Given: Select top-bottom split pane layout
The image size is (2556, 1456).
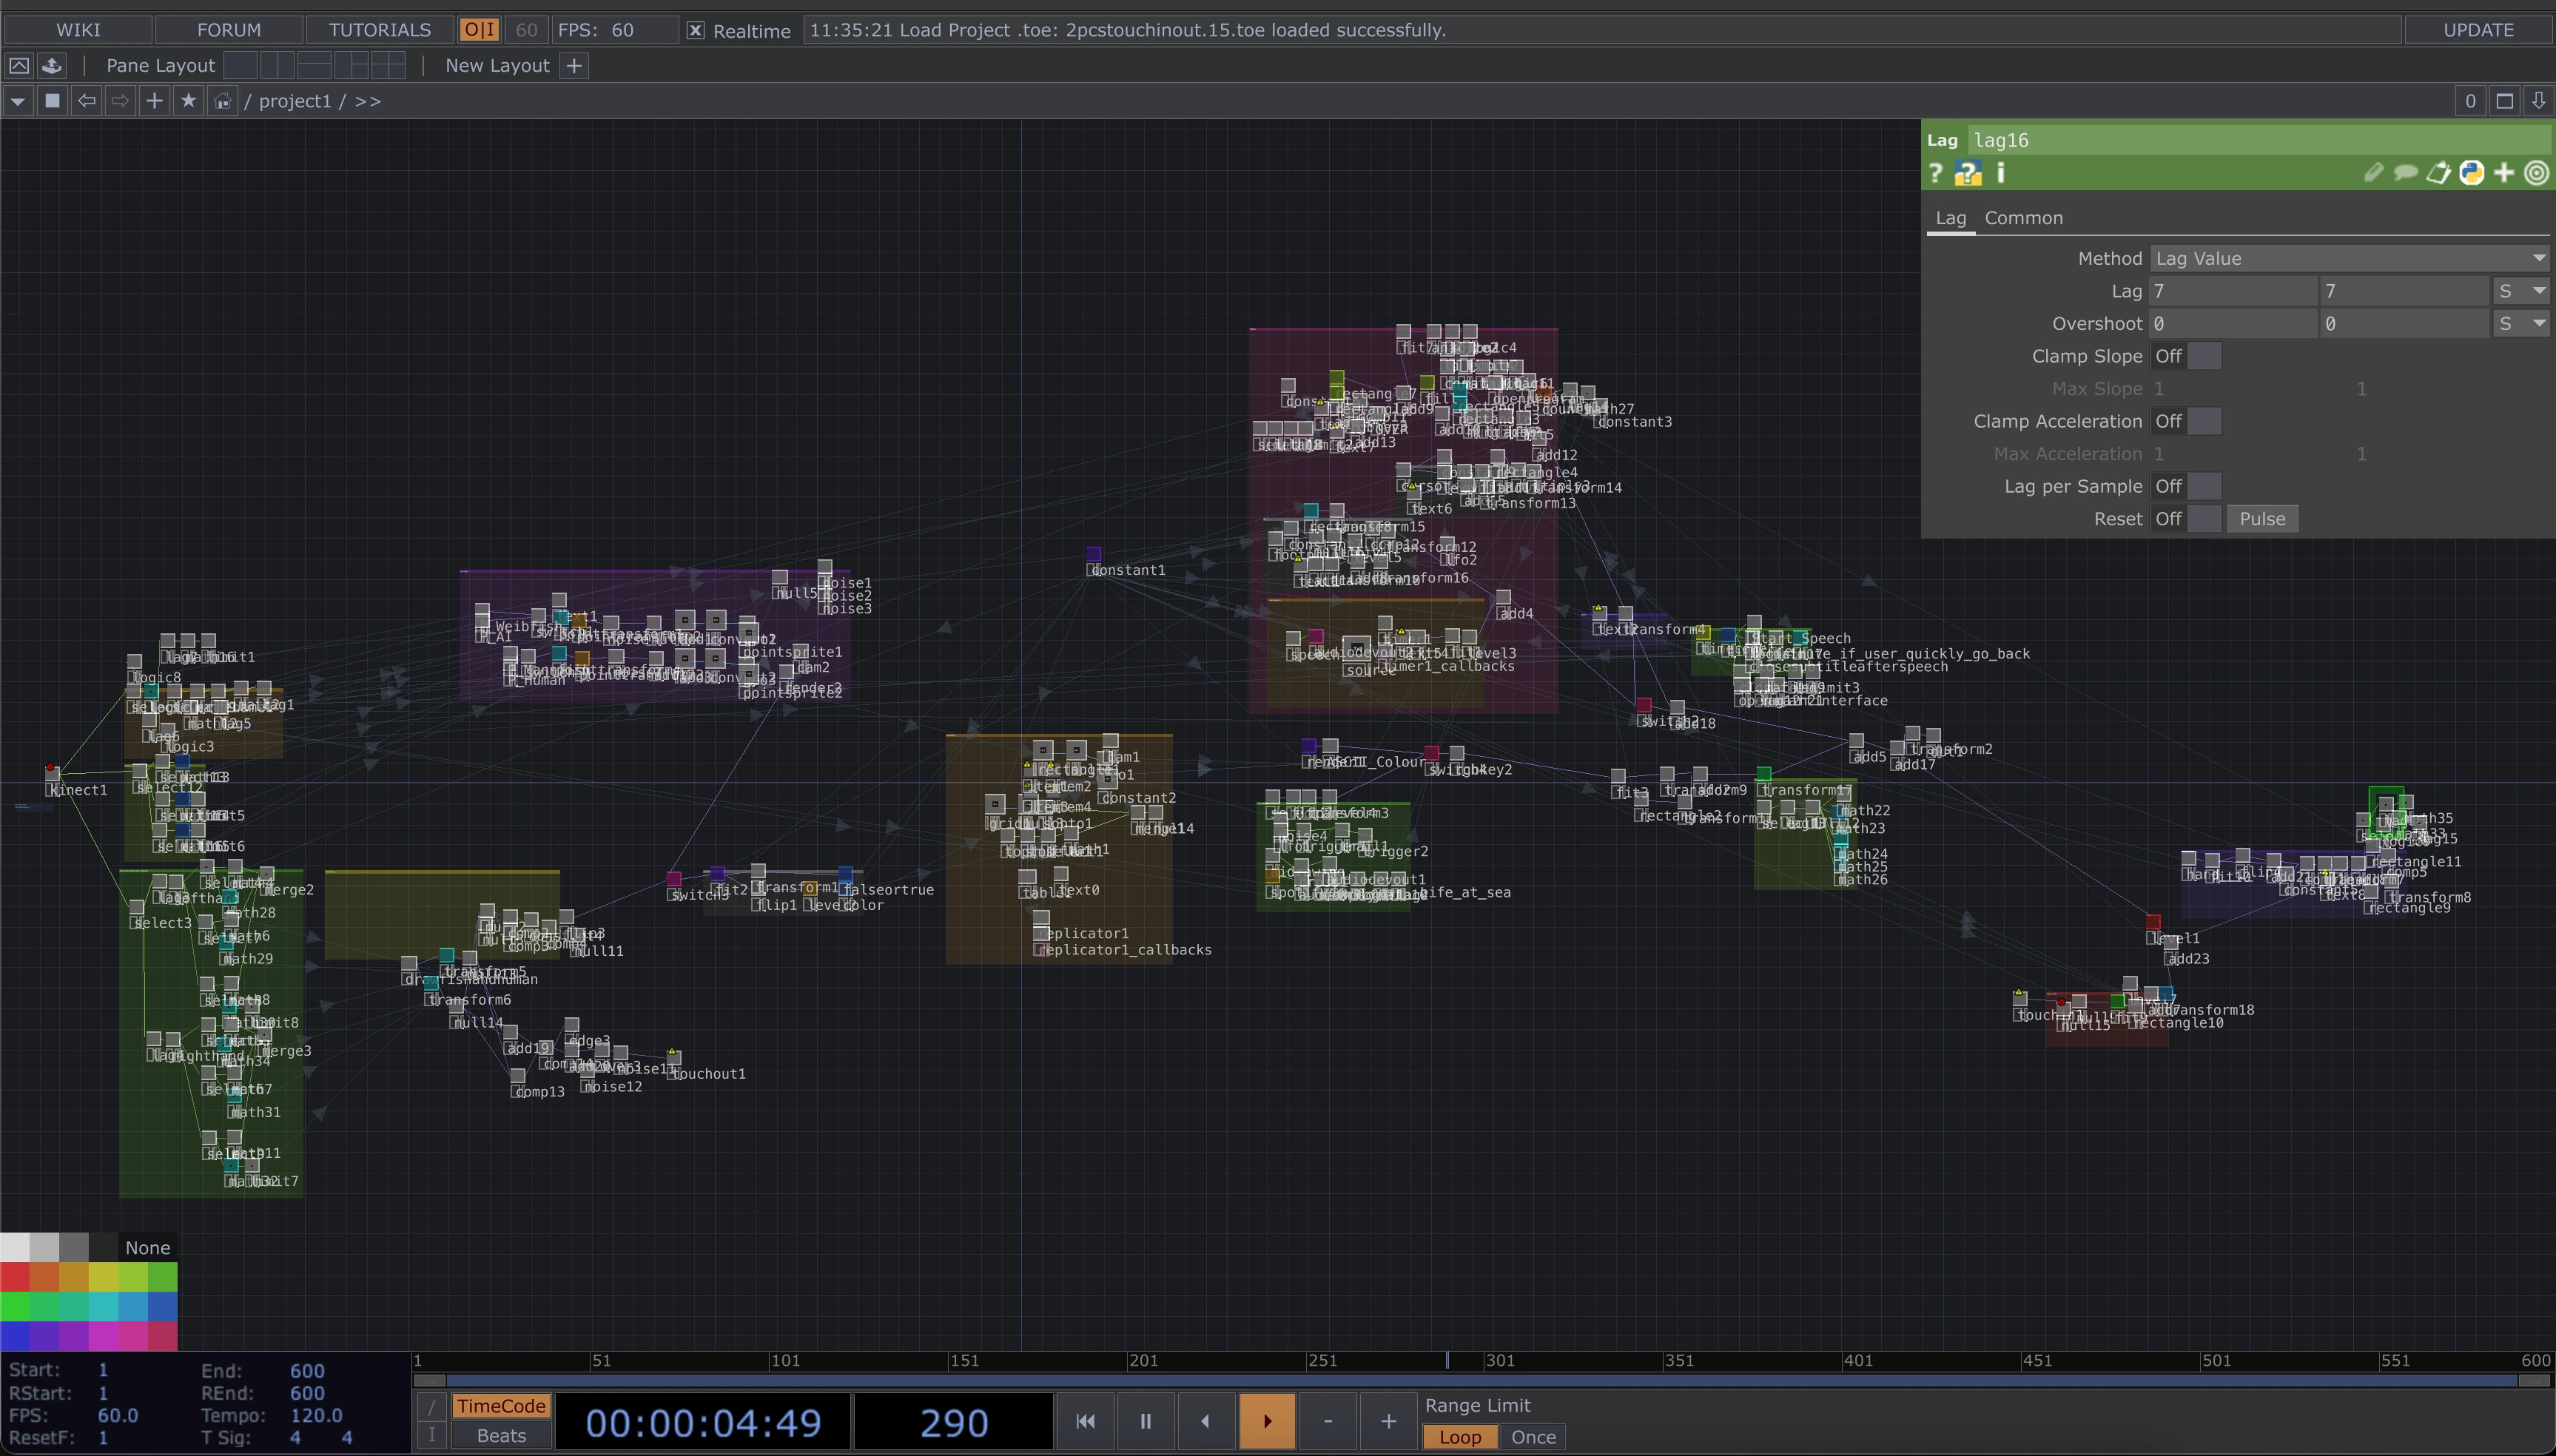Looking at the screenshot, I should (x=314, y=66).
